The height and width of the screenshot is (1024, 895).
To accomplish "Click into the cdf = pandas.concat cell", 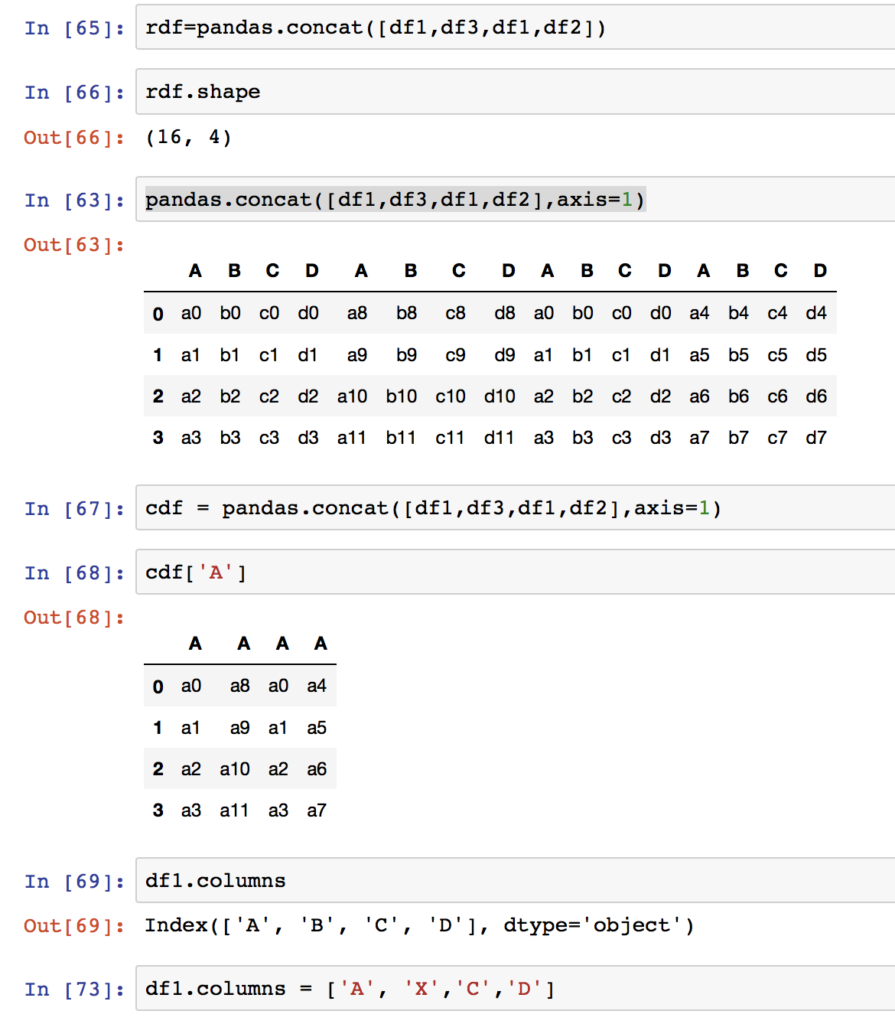I will coord(500,508).
